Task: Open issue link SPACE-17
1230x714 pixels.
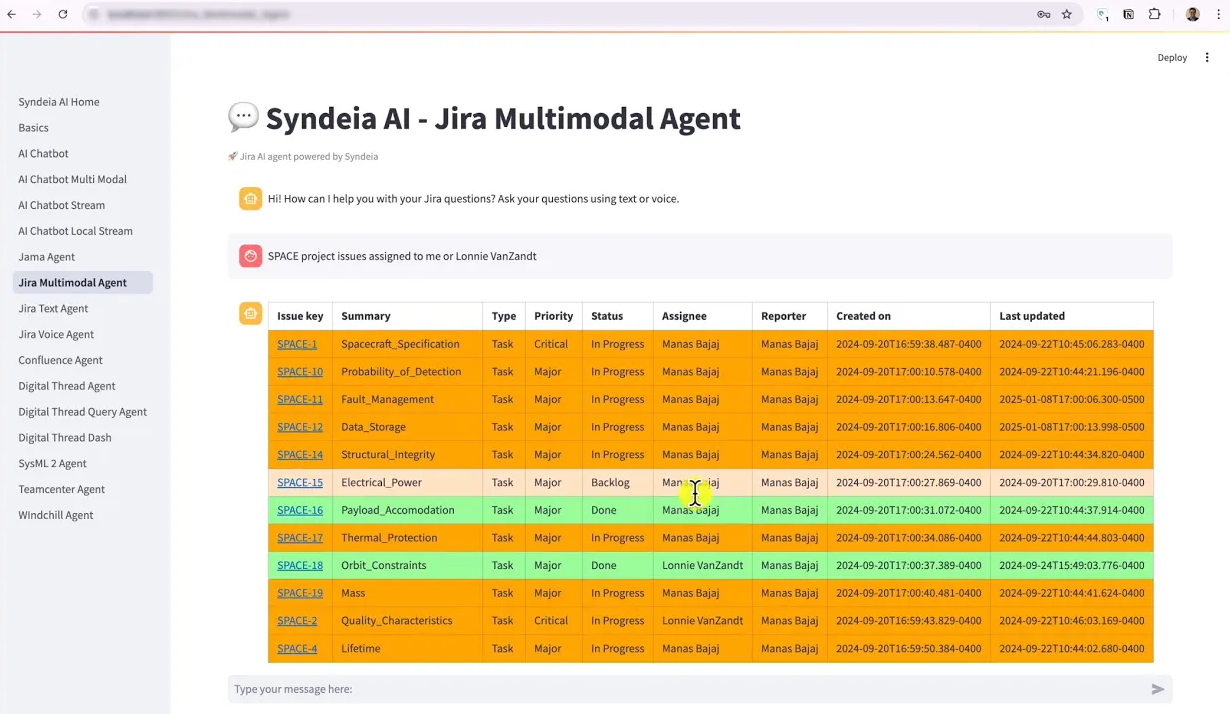Action: point(300,538)
